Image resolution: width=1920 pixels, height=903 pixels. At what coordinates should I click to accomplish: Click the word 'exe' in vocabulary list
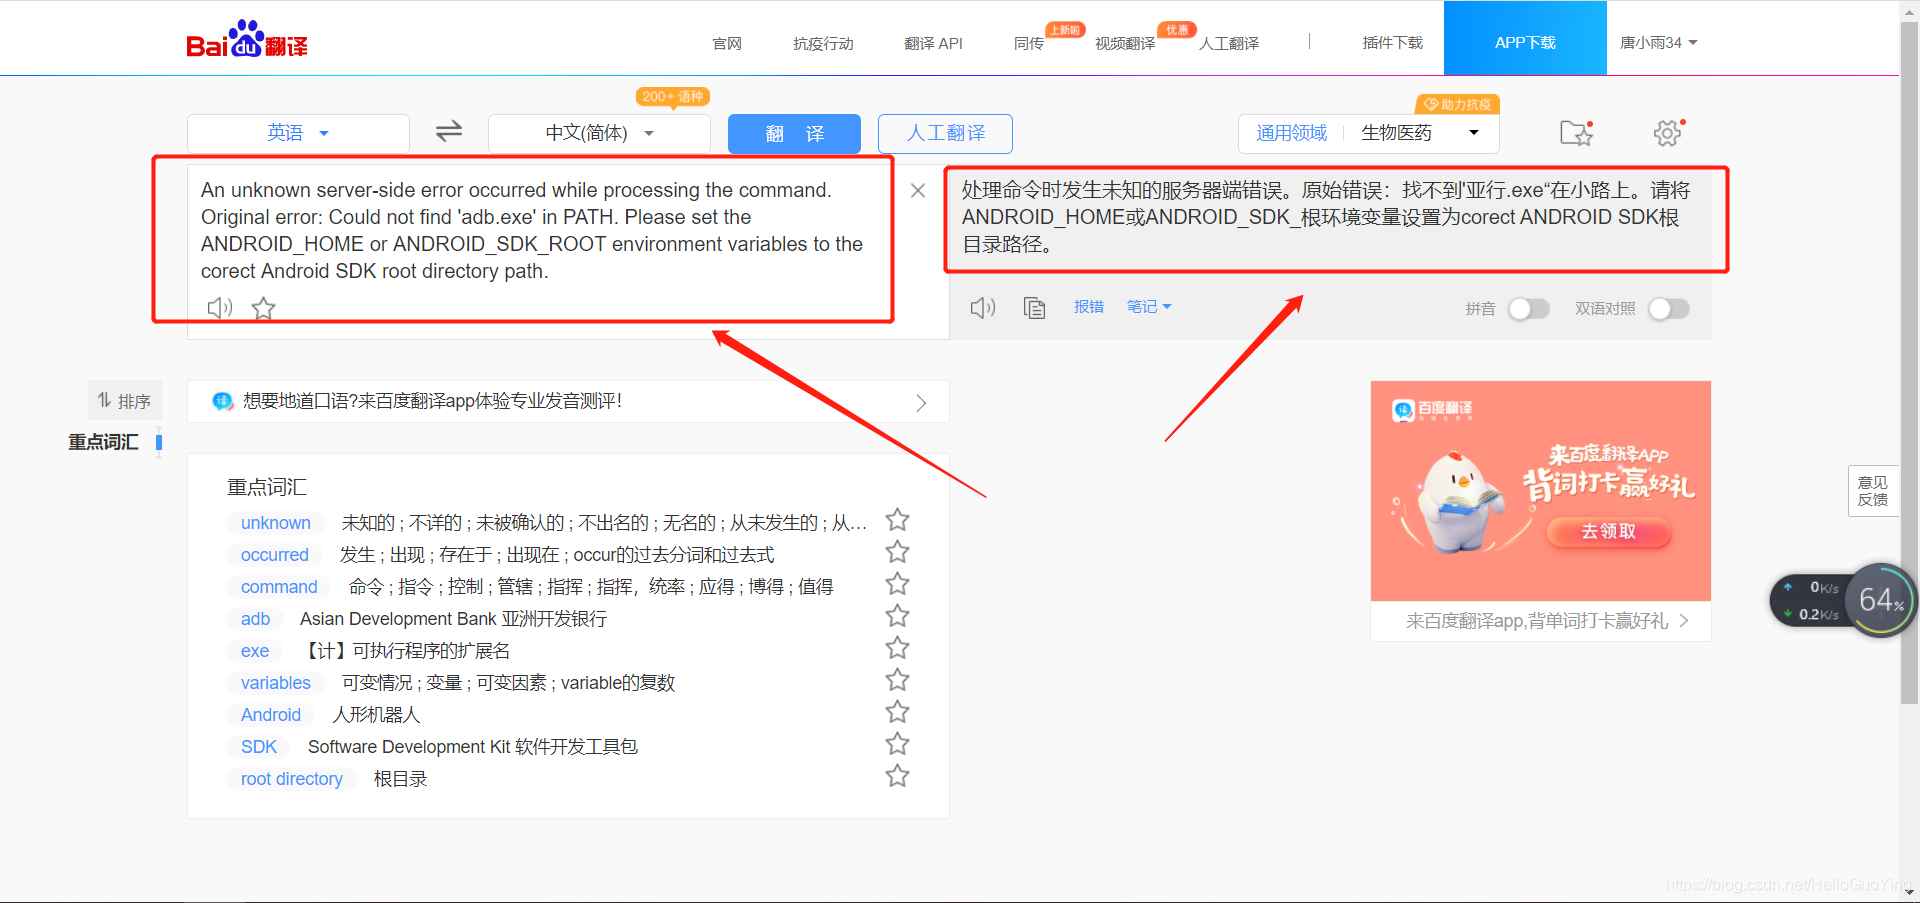[254, 651]
